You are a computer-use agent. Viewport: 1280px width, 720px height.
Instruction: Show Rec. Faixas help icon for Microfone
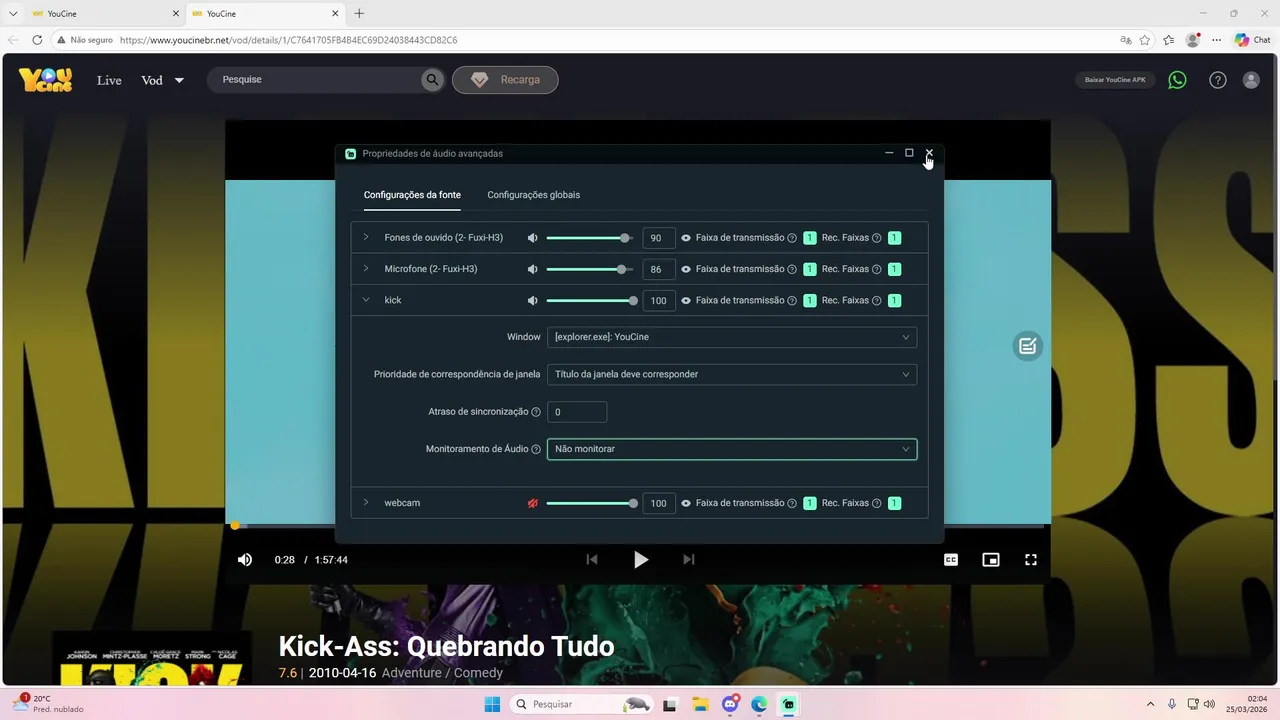[877, 269]
